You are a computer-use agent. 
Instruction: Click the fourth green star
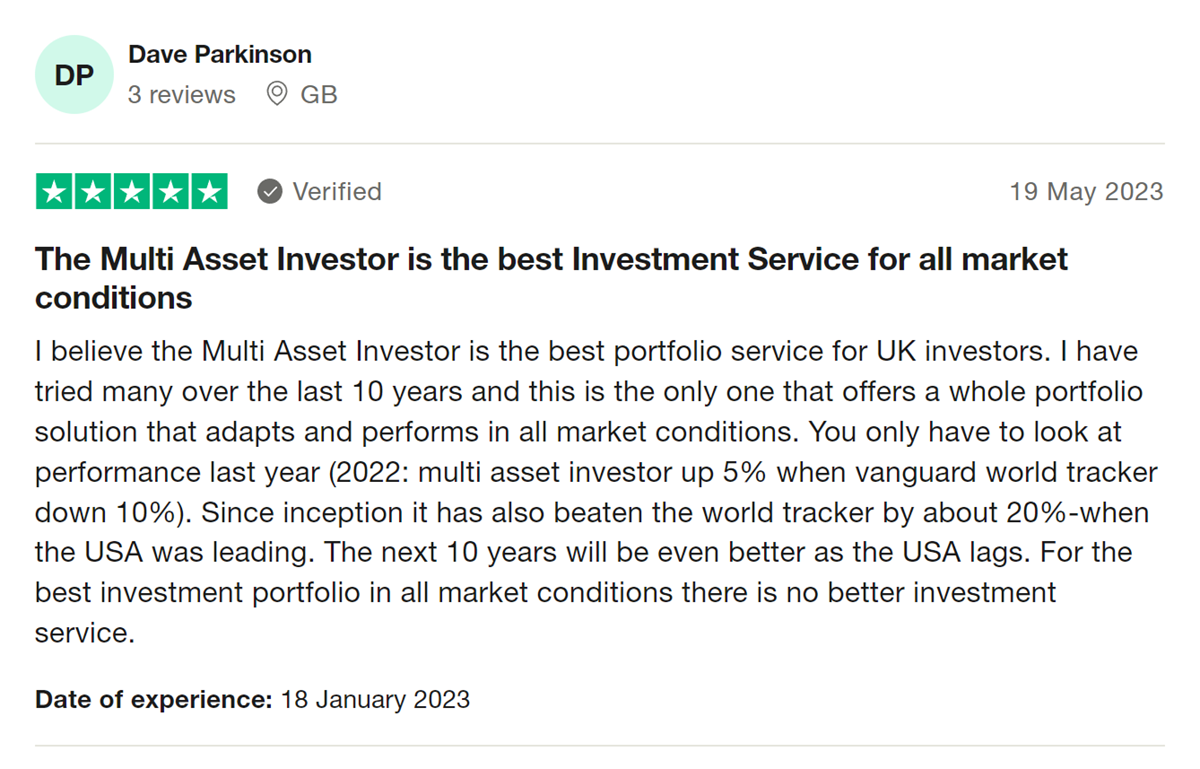[170, 191]
